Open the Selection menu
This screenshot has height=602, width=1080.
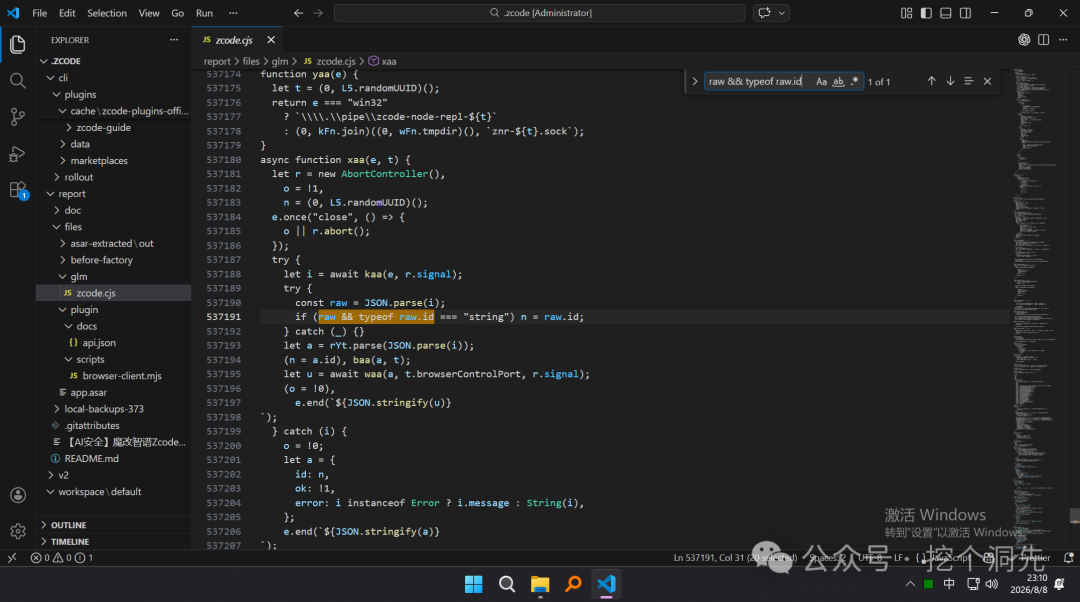point(107,13)
